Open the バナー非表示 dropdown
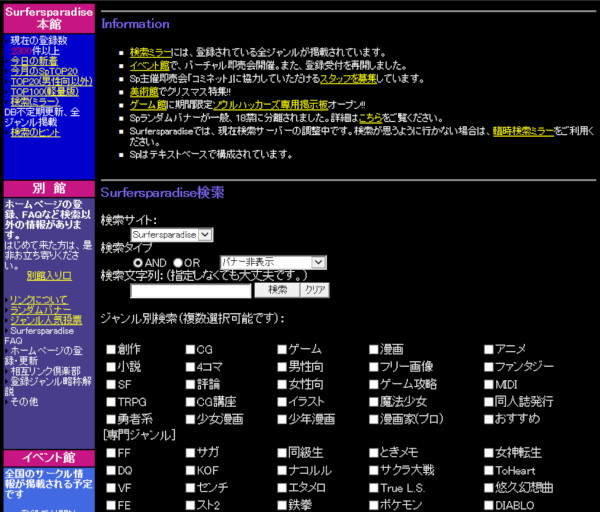This screenshot has width=600, height=512. click(273, 262)
